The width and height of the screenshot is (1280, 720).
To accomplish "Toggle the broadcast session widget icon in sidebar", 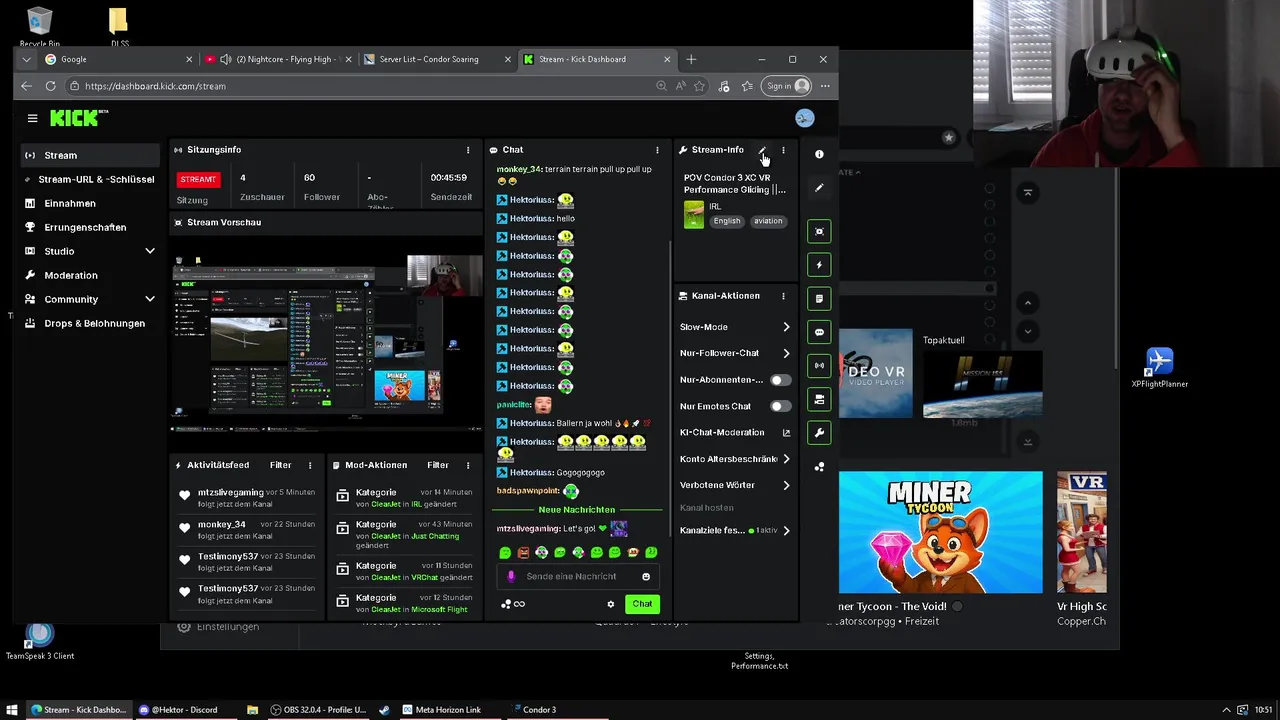I will [x=819, y=365].
